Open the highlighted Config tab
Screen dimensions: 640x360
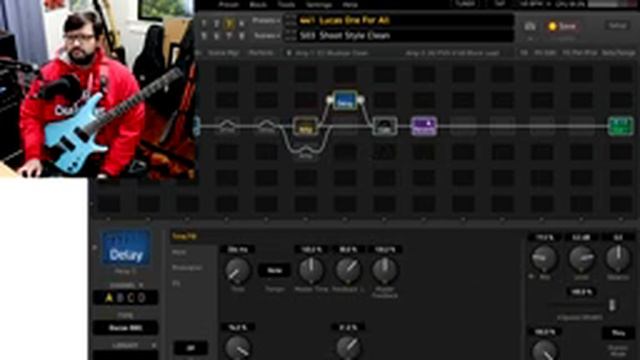coord(184,236)
